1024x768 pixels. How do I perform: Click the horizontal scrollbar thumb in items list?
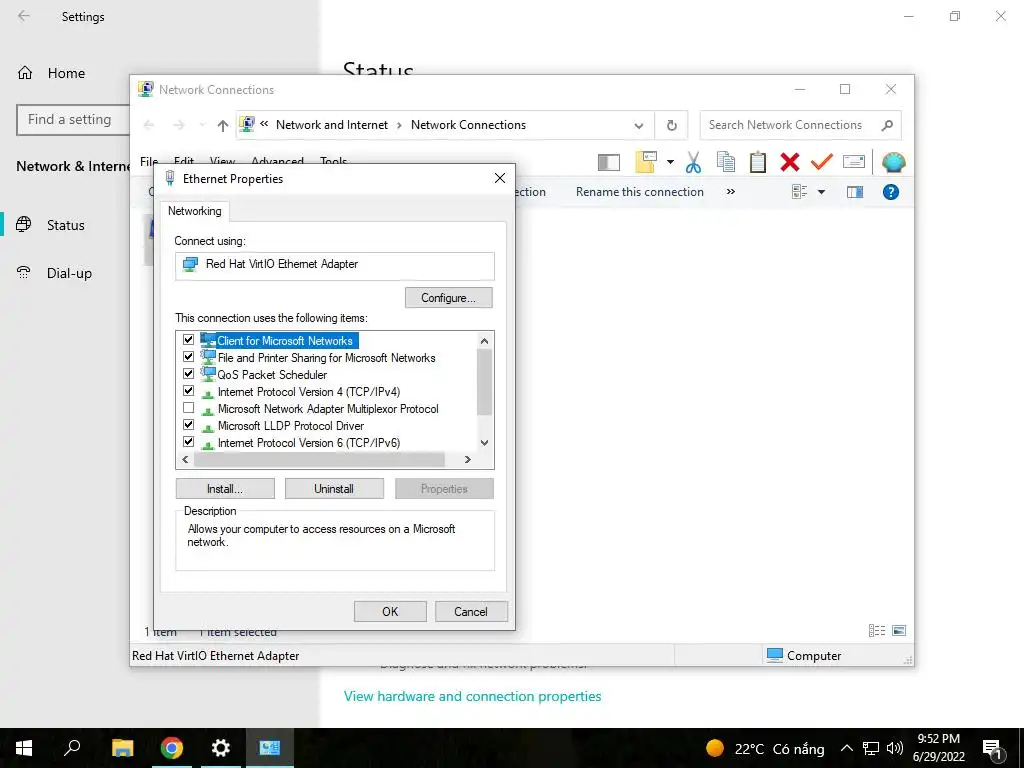[x=319, y=460]
